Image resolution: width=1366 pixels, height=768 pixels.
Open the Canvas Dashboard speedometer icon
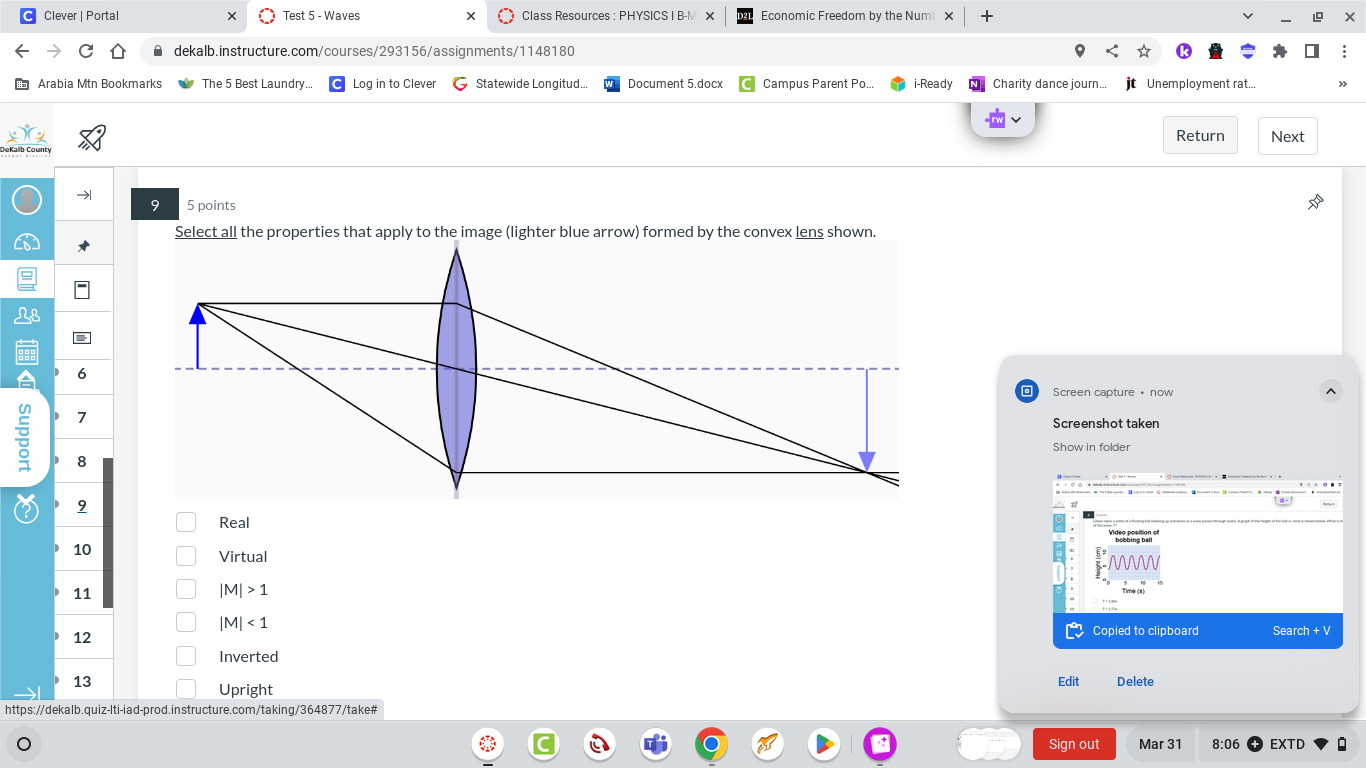pyautogui.click(x=27, y=243)
